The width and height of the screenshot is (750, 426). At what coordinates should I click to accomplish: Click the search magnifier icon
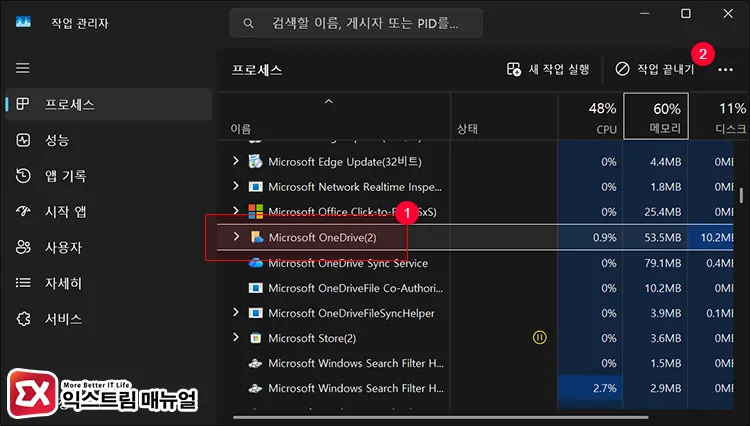tap(248, 23)
